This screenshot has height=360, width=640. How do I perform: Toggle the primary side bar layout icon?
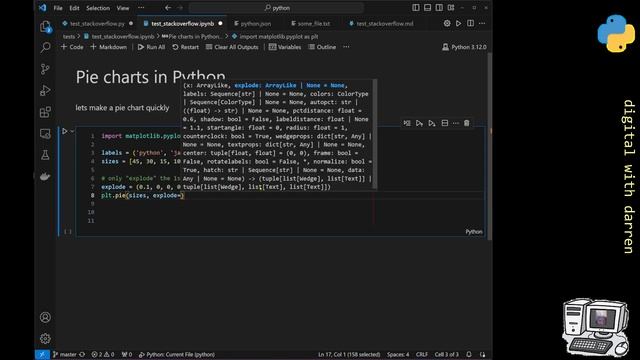[x=416, y=8]
